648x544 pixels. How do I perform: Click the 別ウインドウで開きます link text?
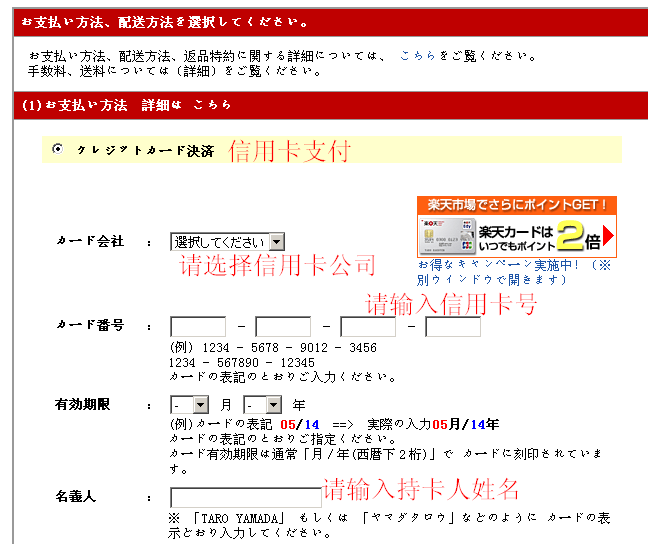click(x=490, y=279)
